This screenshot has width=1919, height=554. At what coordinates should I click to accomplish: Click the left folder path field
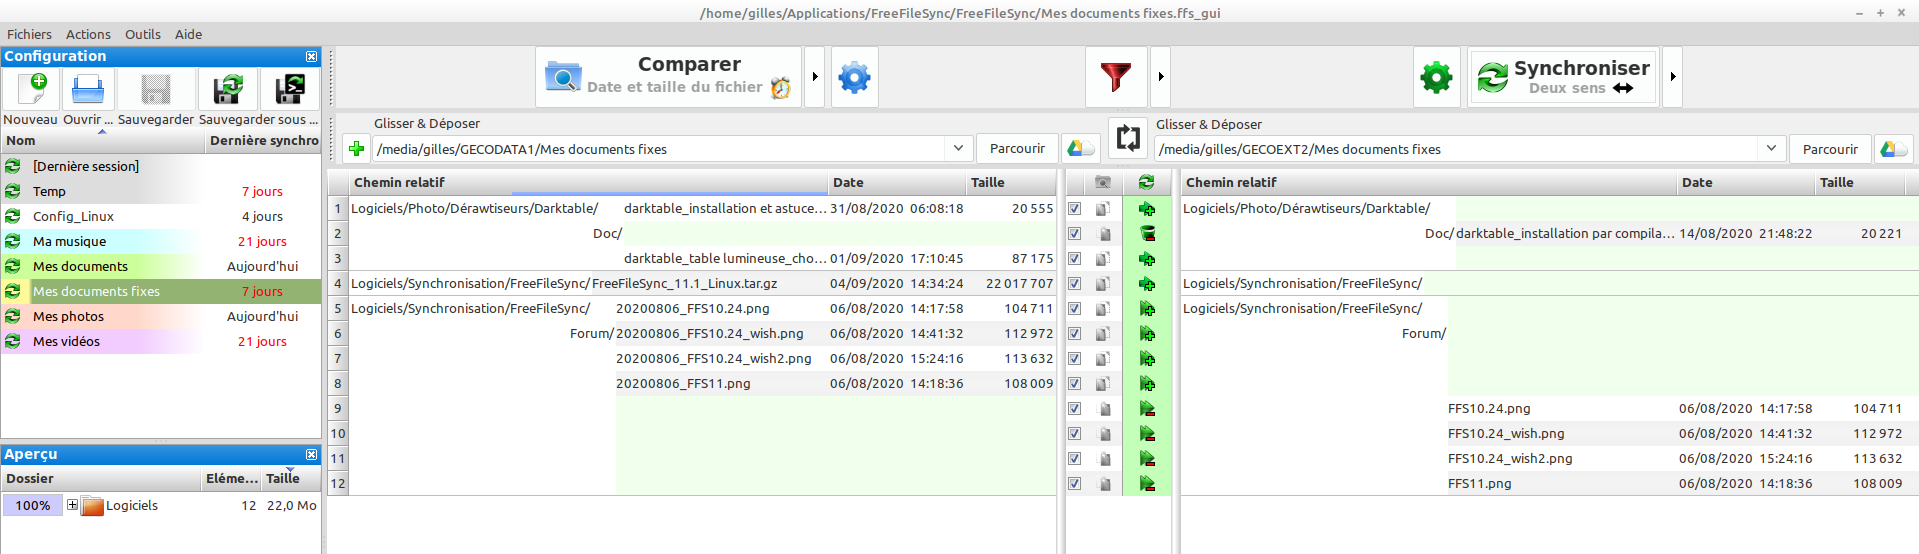pos(660,149)
